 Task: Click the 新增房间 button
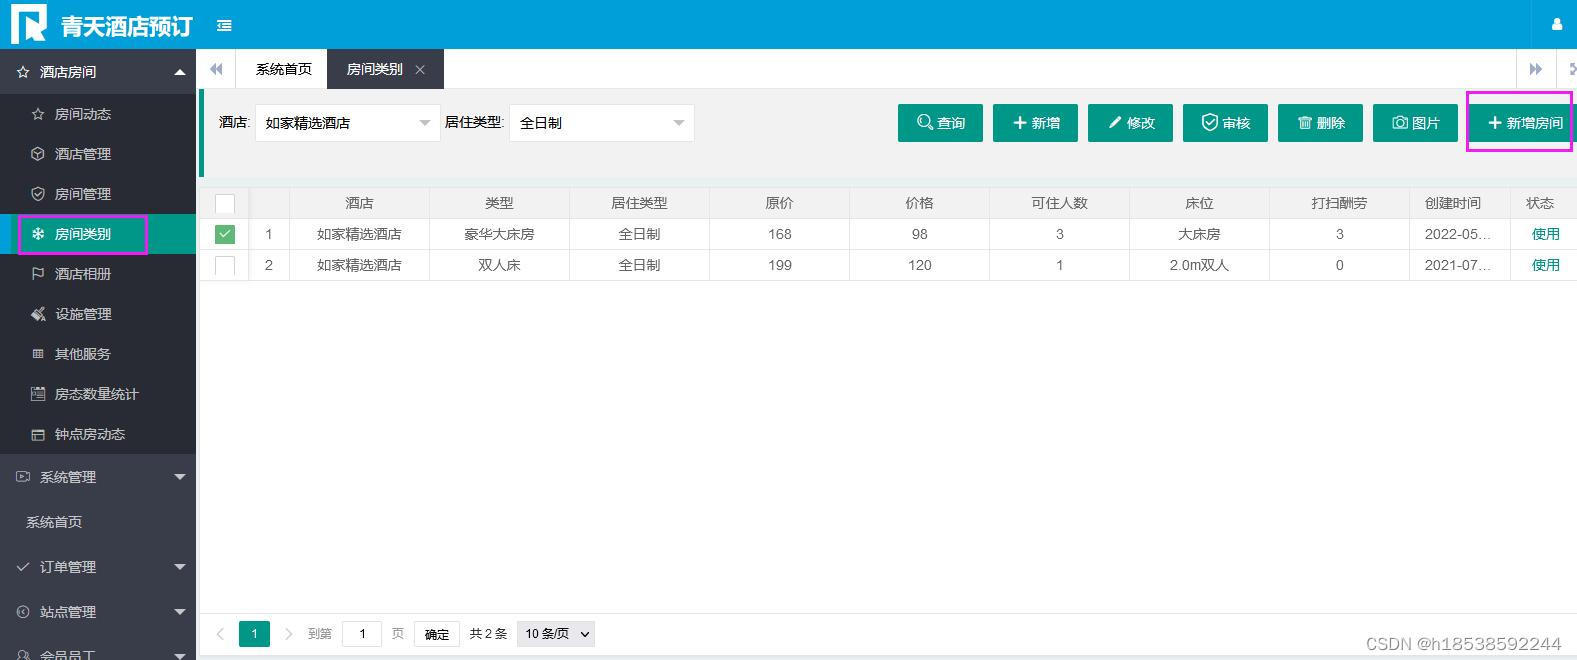[x=1523, y=123]
